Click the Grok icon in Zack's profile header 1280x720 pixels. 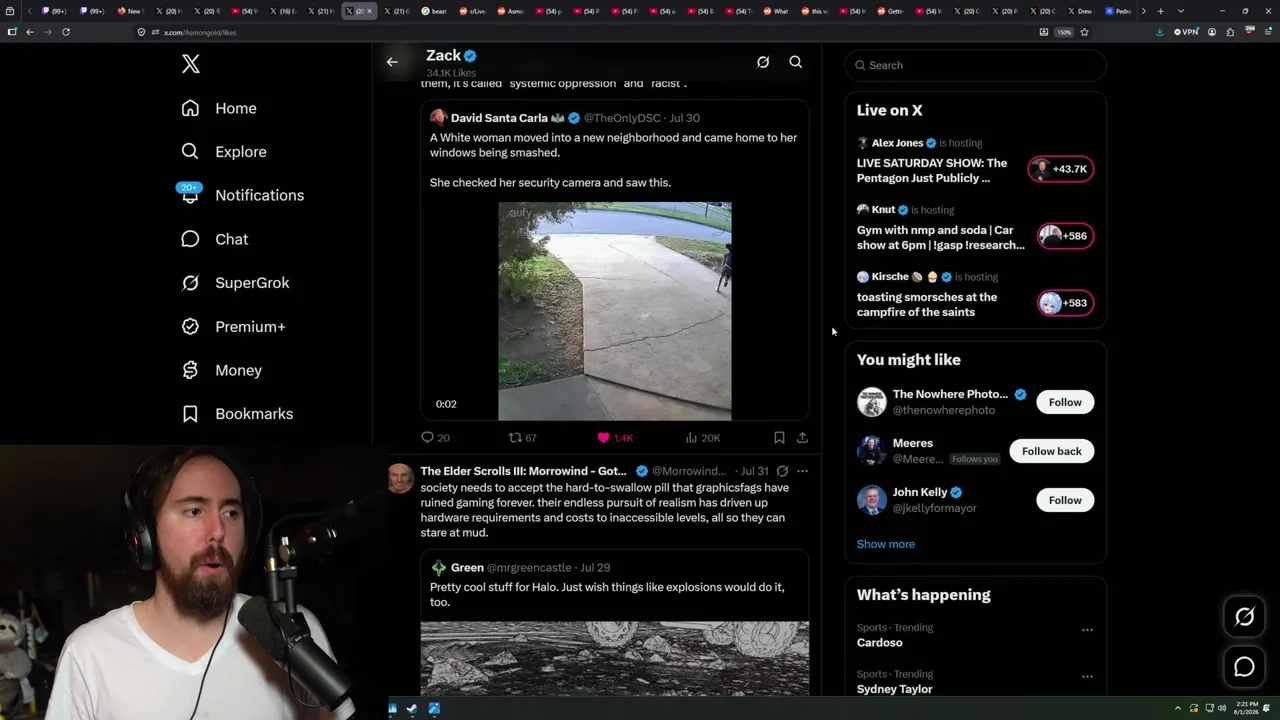pyautogui.click(x=763, y=62)
